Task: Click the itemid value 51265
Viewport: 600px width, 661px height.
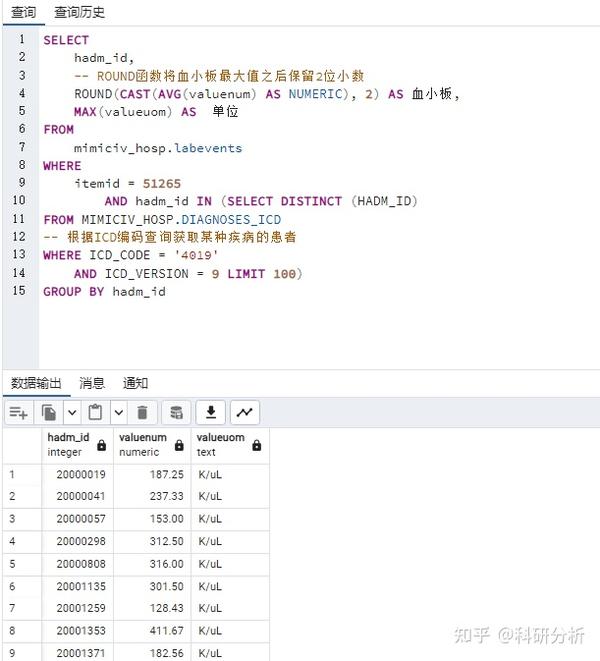Action: pyautogui.click(x=162, y=183)
